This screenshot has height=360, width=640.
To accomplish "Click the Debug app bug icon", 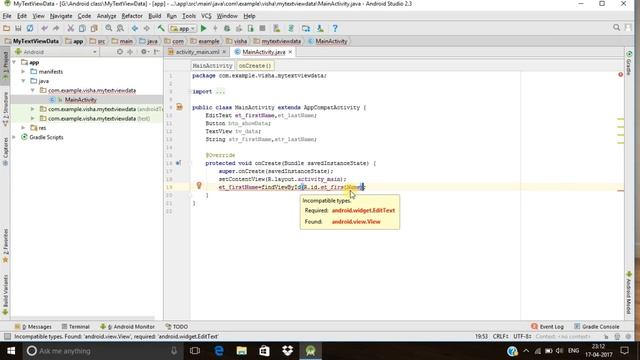I will (227, 29).
